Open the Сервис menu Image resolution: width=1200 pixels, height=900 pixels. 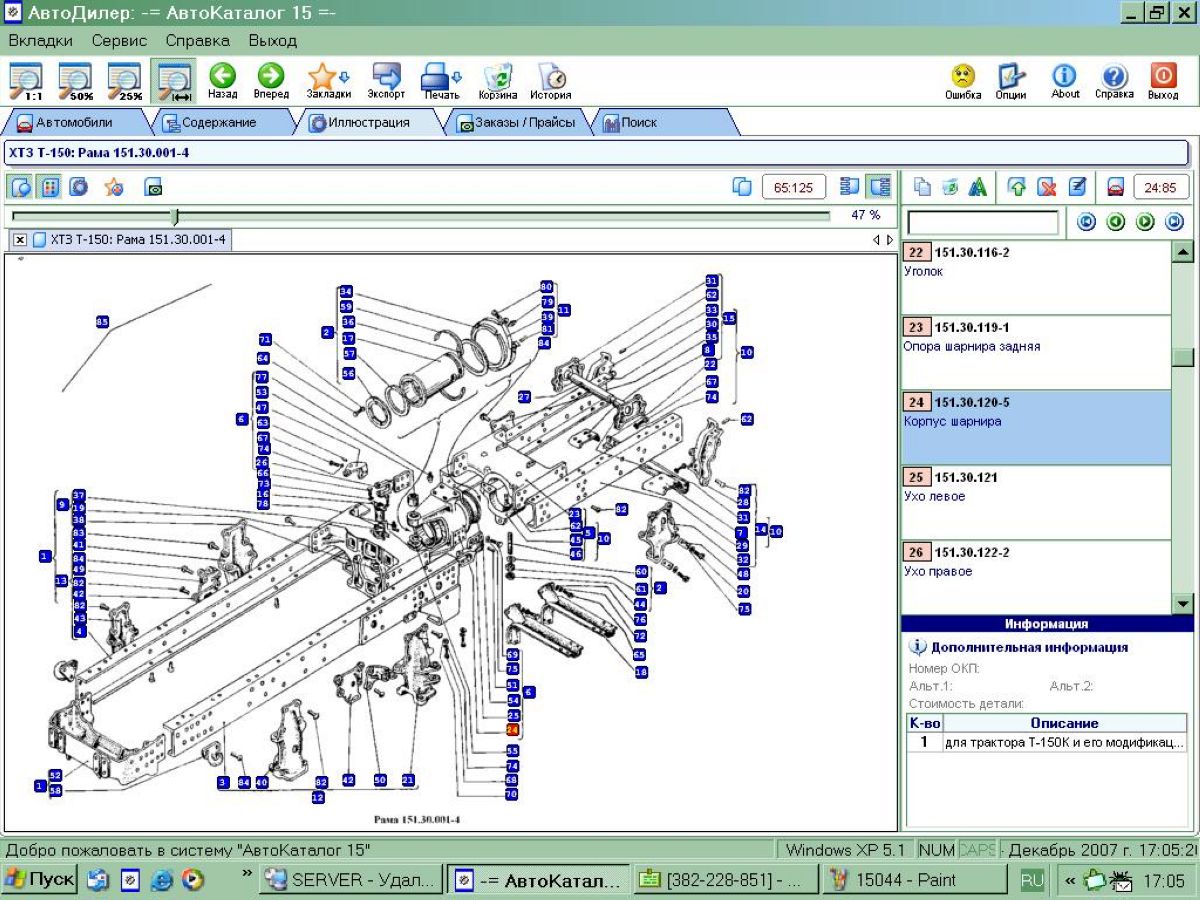[x=119, y=41]
